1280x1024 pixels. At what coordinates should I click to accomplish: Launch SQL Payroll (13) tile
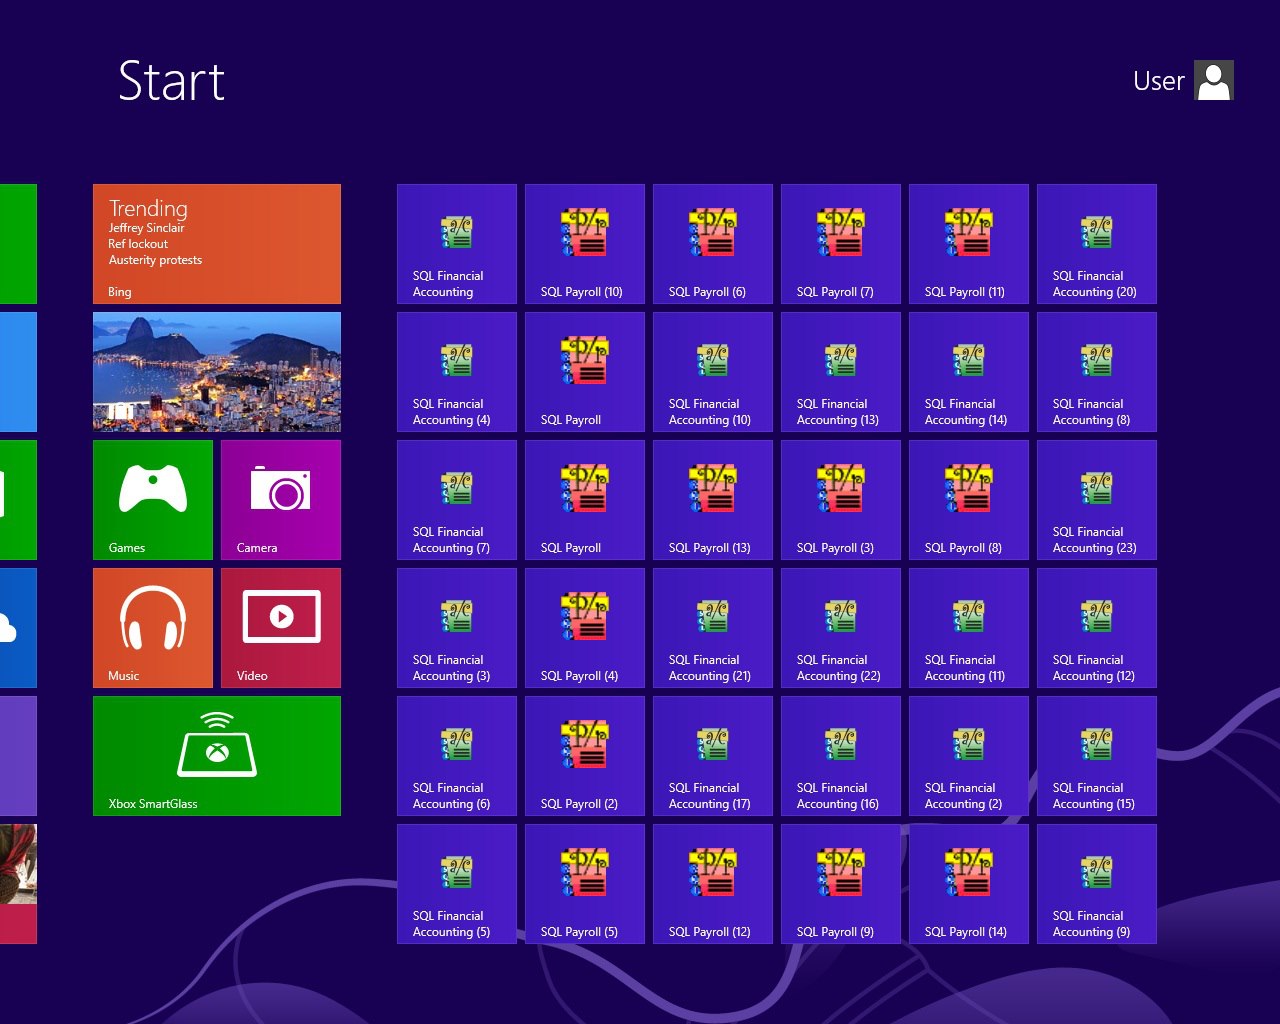click(713, 500)
